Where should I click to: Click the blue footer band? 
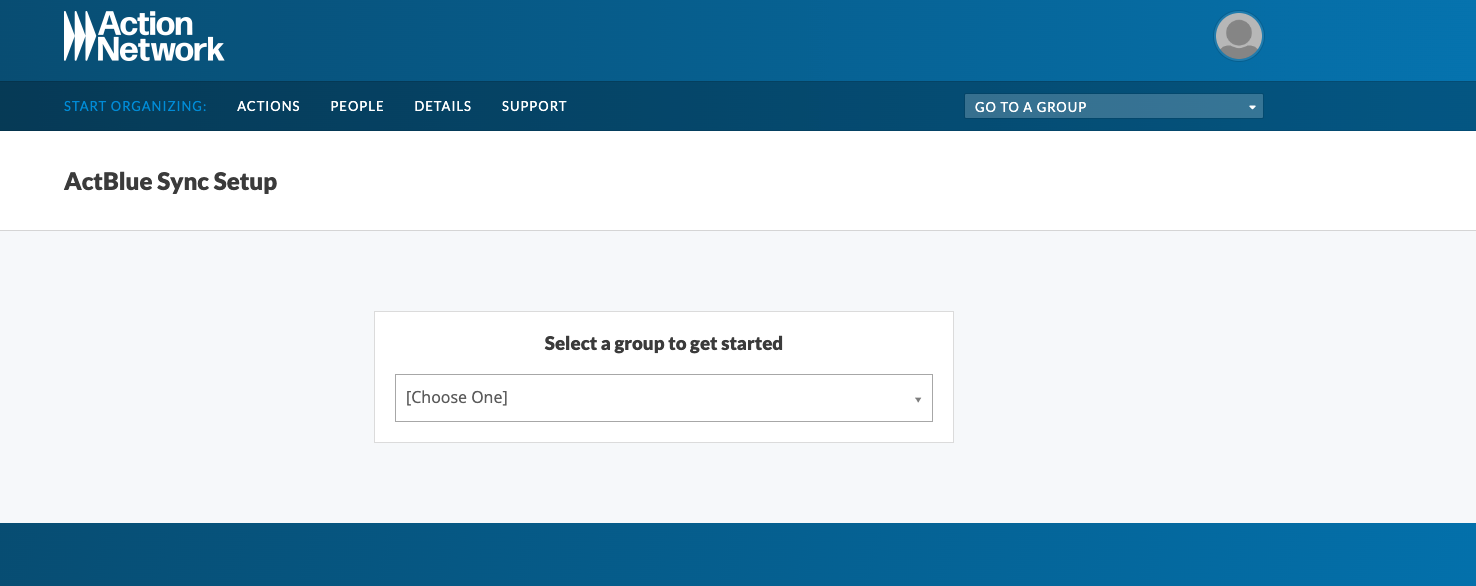(738, 554)
